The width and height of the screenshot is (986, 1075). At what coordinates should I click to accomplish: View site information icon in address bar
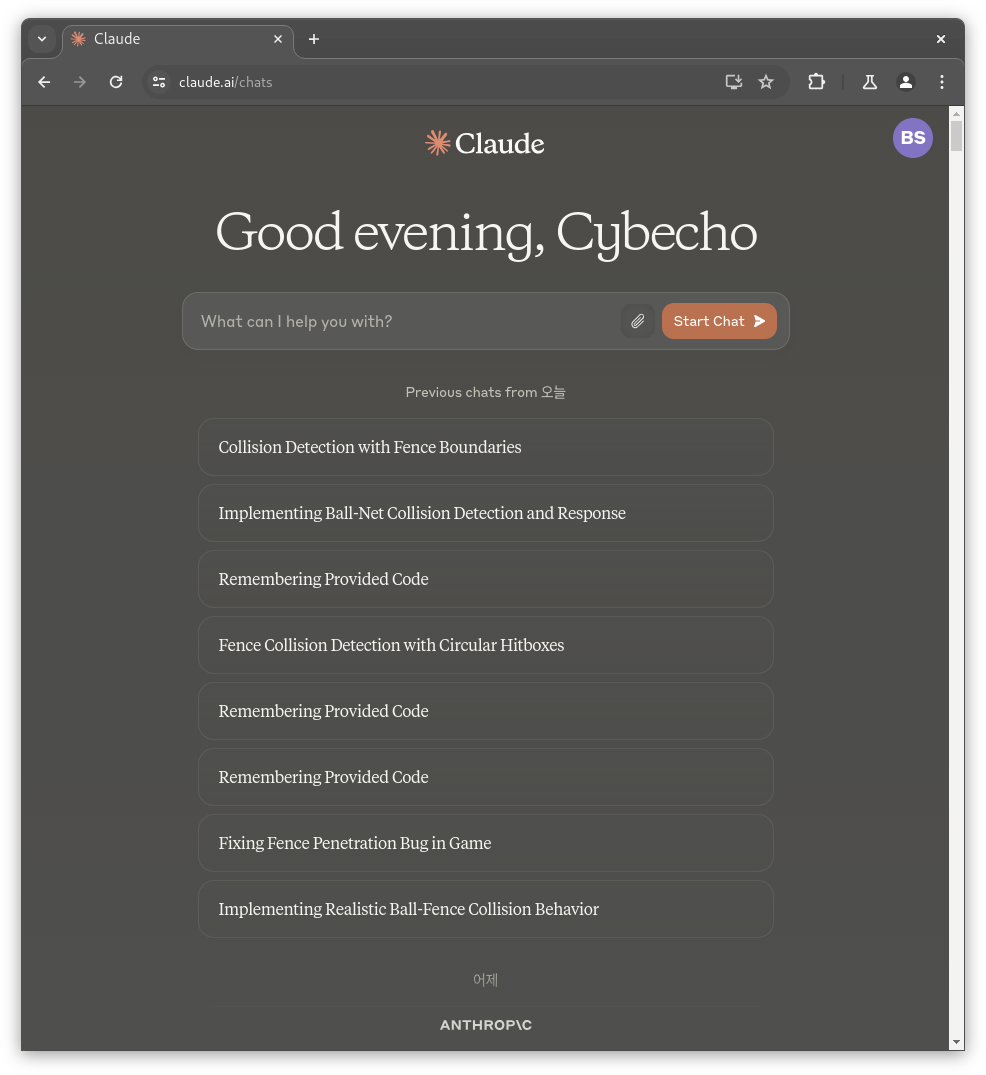[159, 82]
